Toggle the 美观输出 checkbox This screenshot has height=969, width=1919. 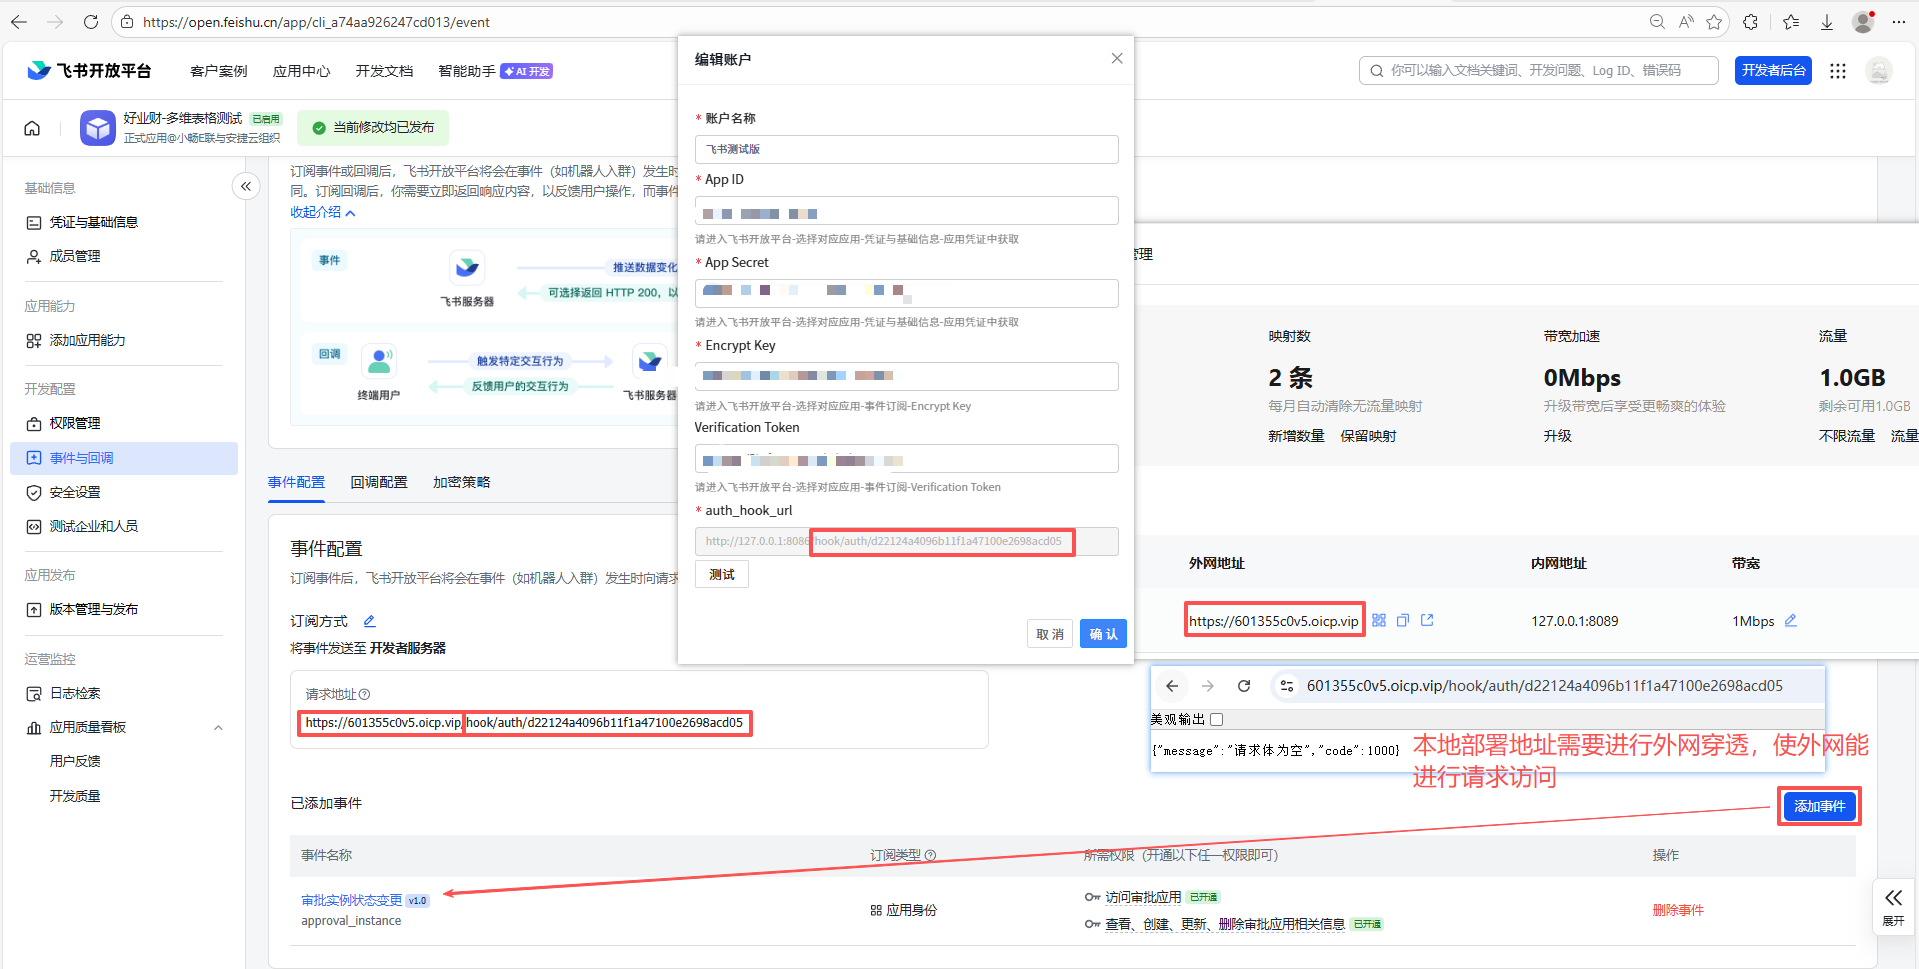[1216, 719]
